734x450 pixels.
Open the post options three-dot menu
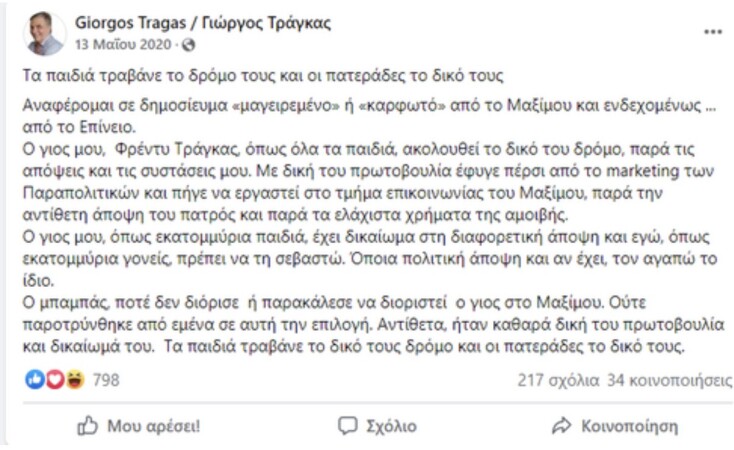coord(711,33)
